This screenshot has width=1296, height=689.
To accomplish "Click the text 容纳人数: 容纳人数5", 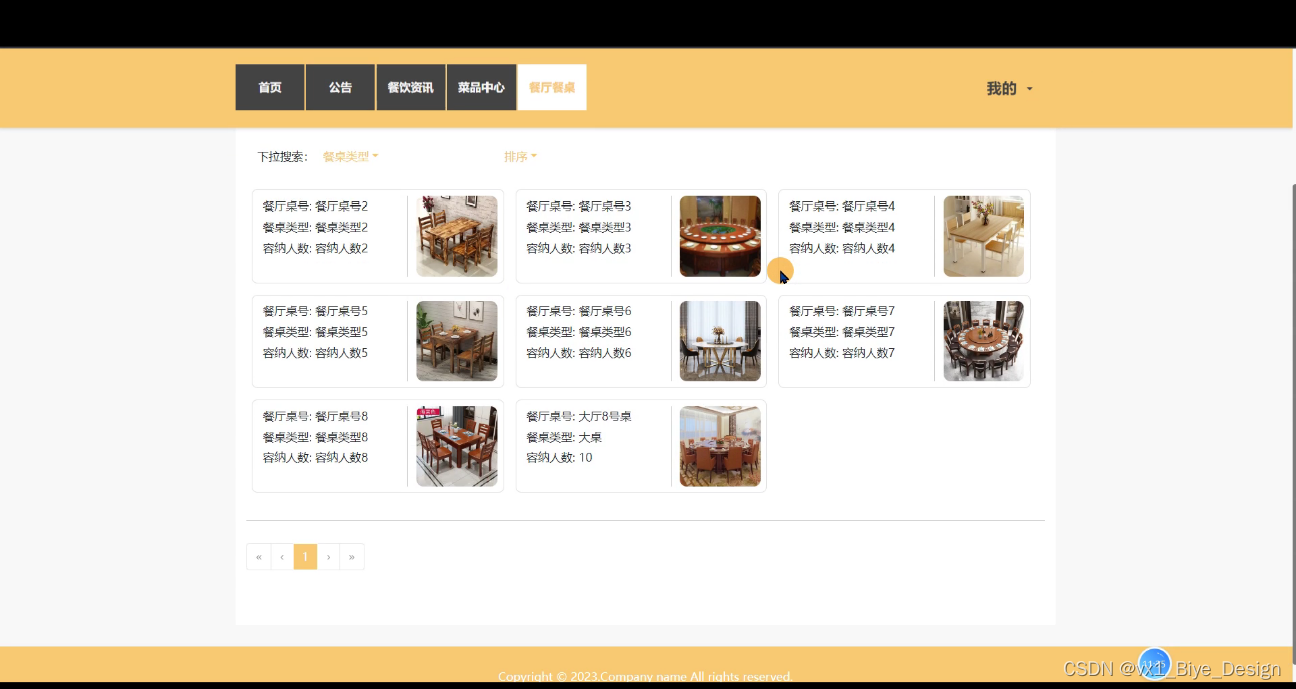I will coord(315,353).
